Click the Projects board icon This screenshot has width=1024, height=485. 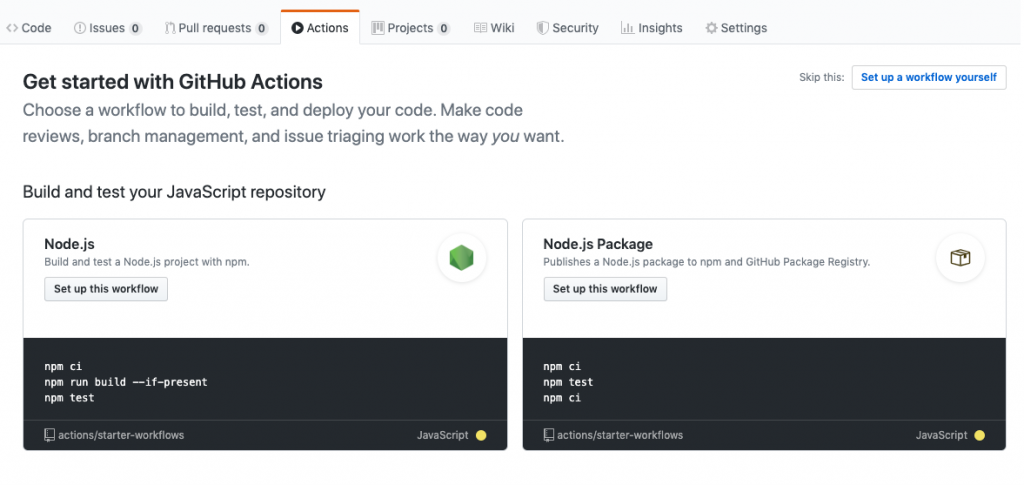[377, 28]
